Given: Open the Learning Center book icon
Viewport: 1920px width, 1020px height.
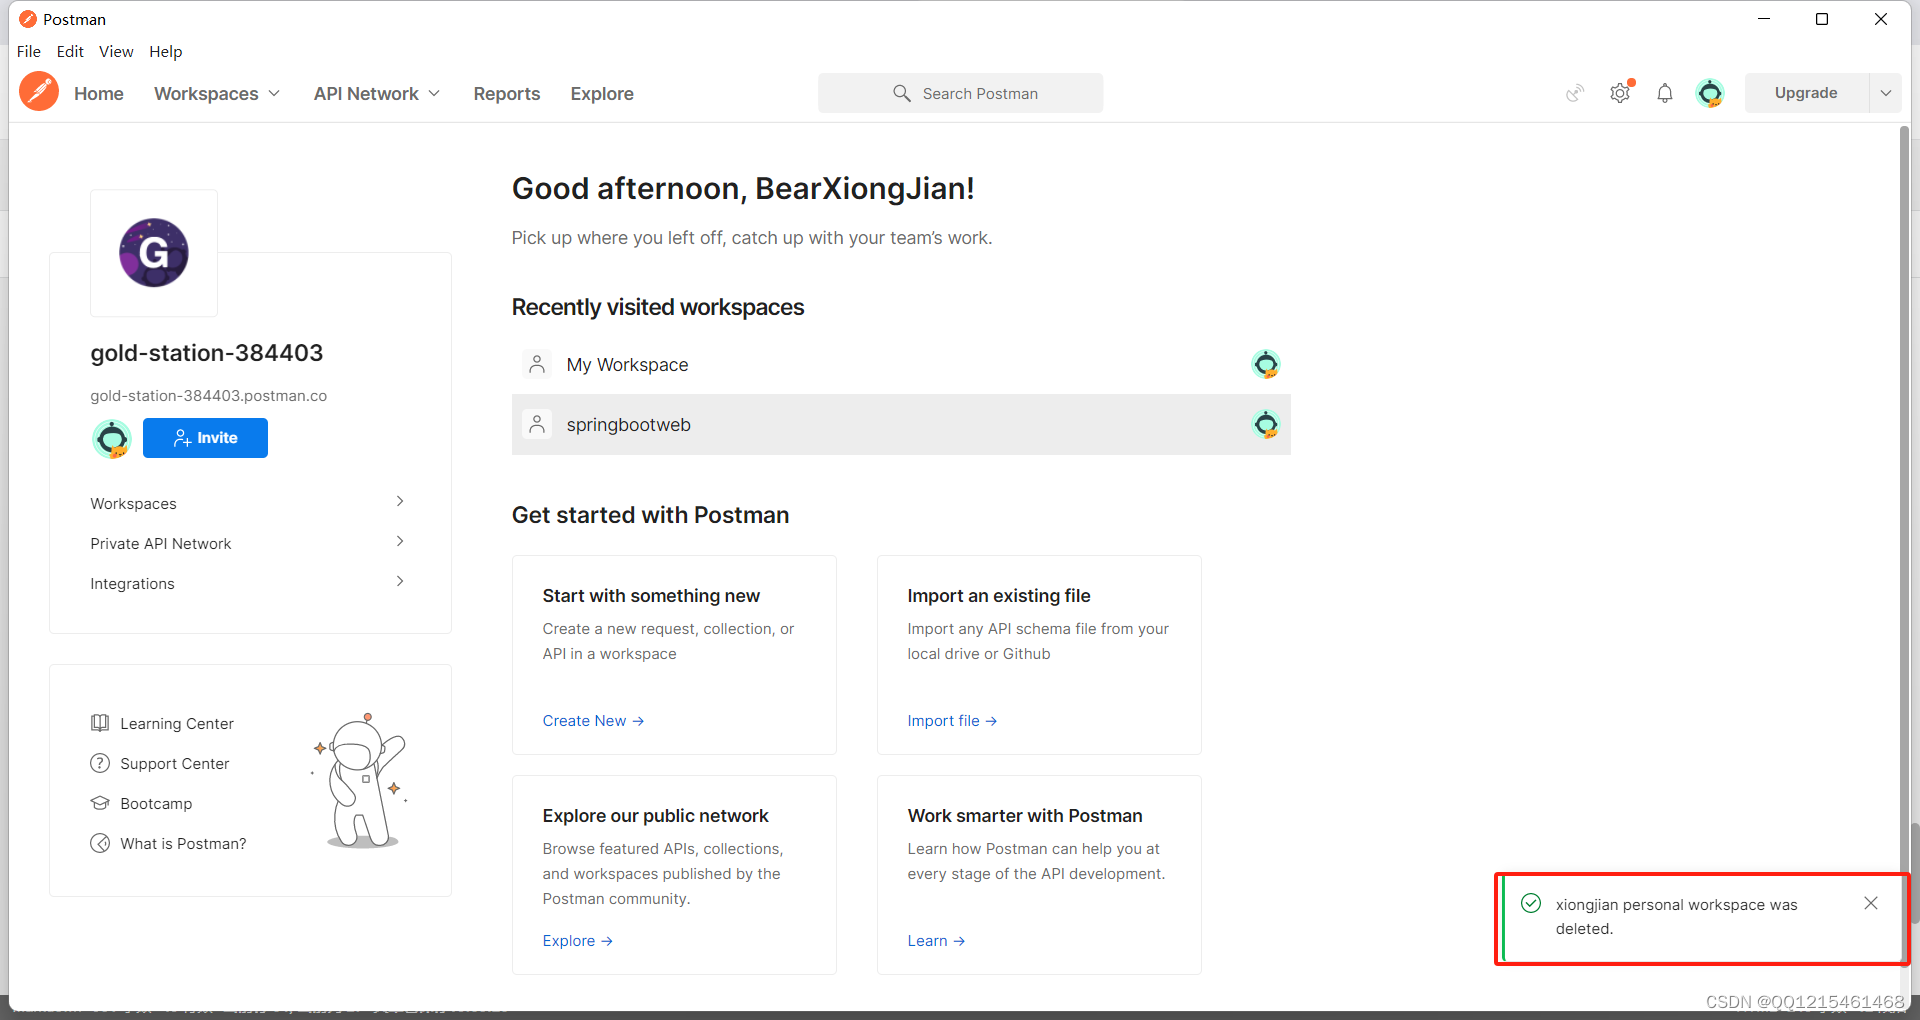Looking at the screenshot, I should tap(100, 723).
